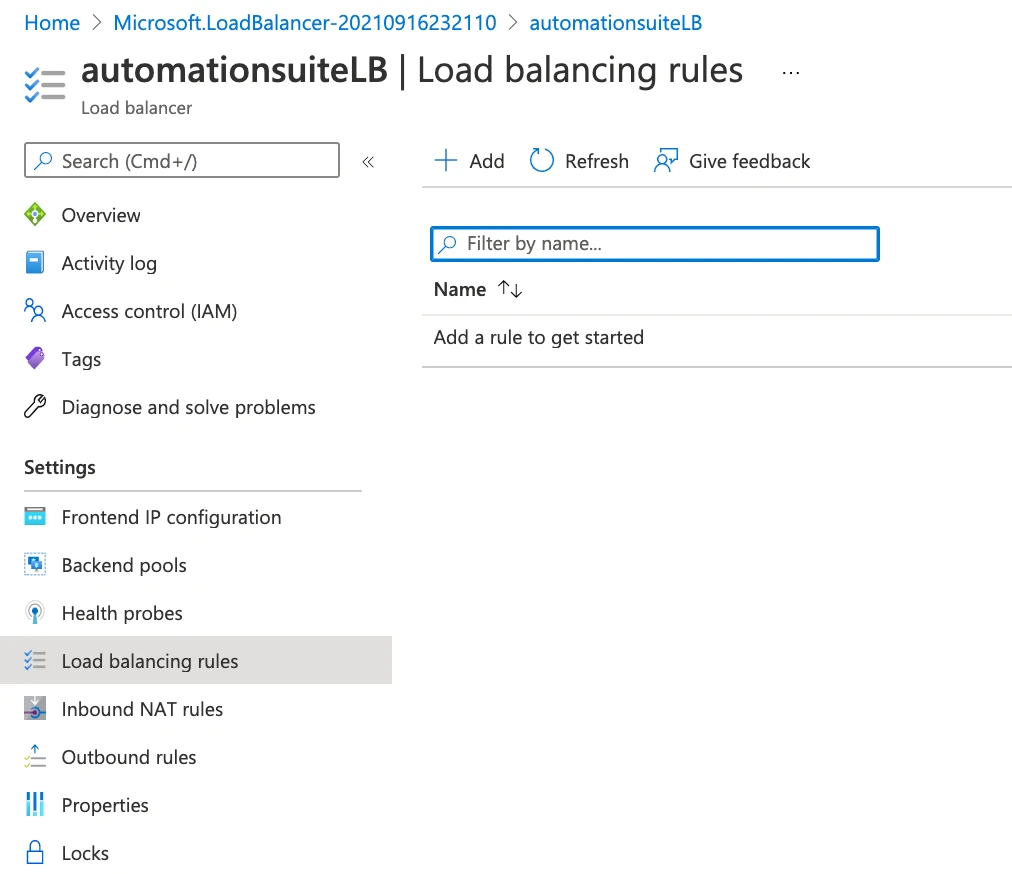1012x874 pixels.
Task: Focus the Search (Cmd+/) field
Action: coord(182,160)
